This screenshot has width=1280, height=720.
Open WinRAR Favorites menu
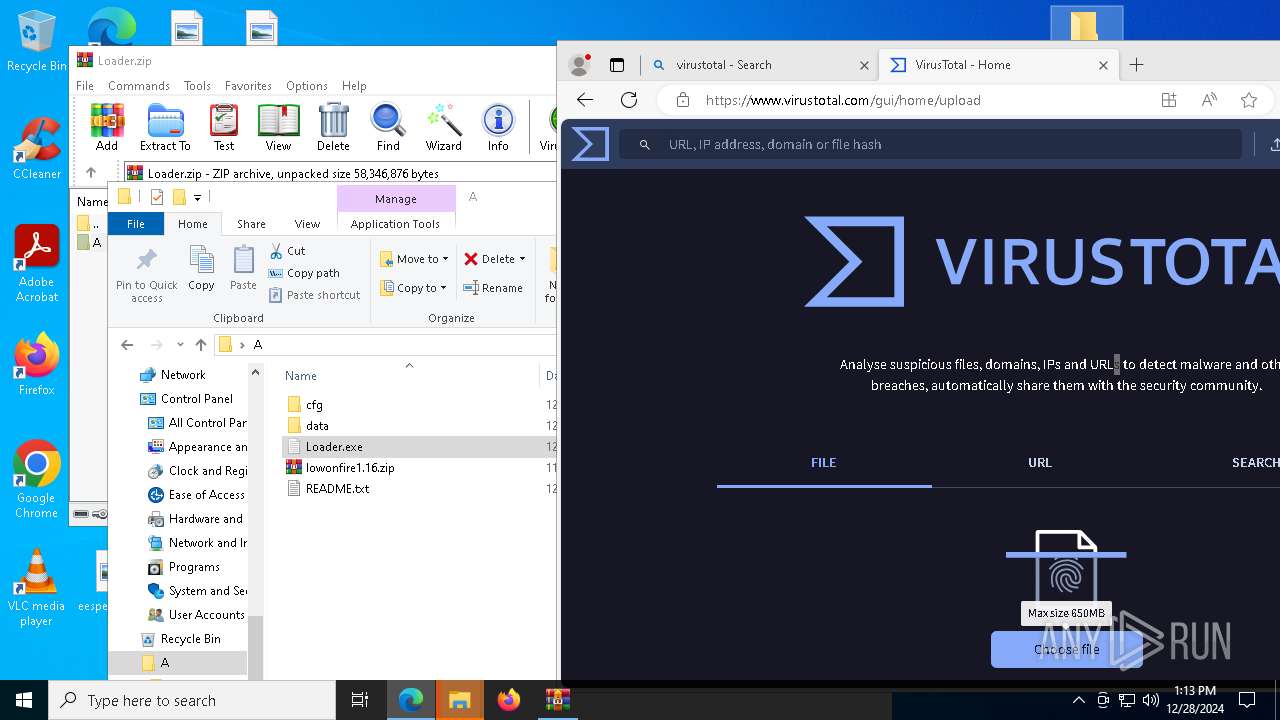click(x=248, y=86)
